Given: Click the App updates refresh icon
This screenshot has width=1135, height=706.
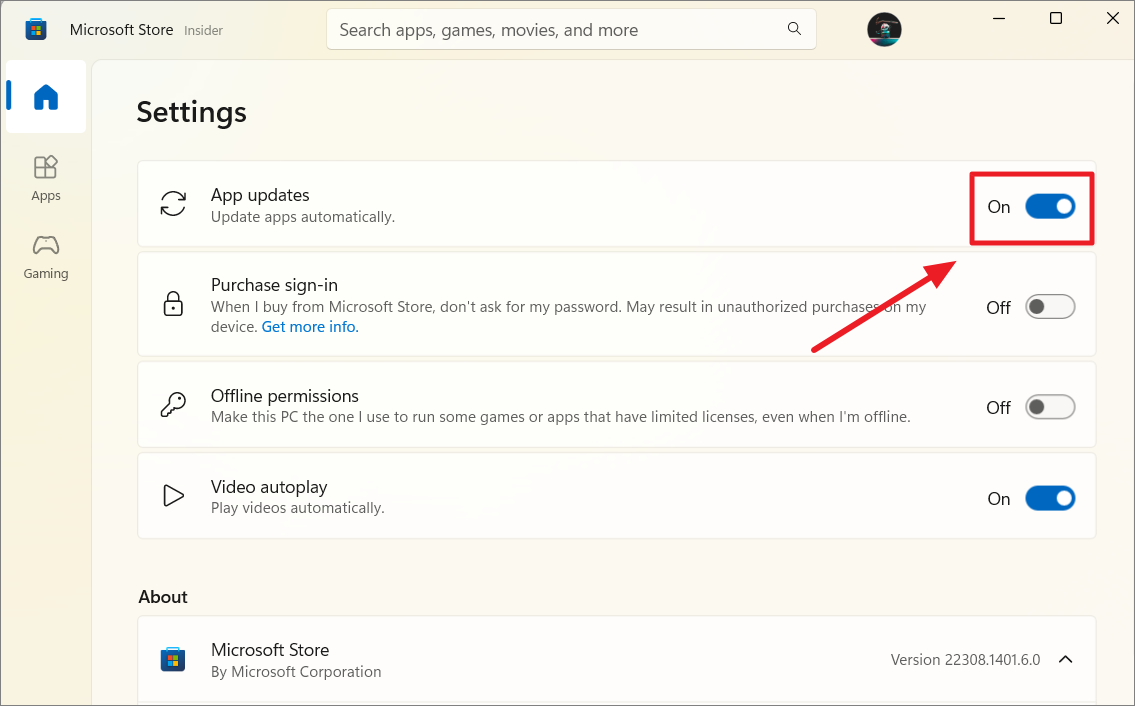Looking at the screenshot, I should [173, 203].
